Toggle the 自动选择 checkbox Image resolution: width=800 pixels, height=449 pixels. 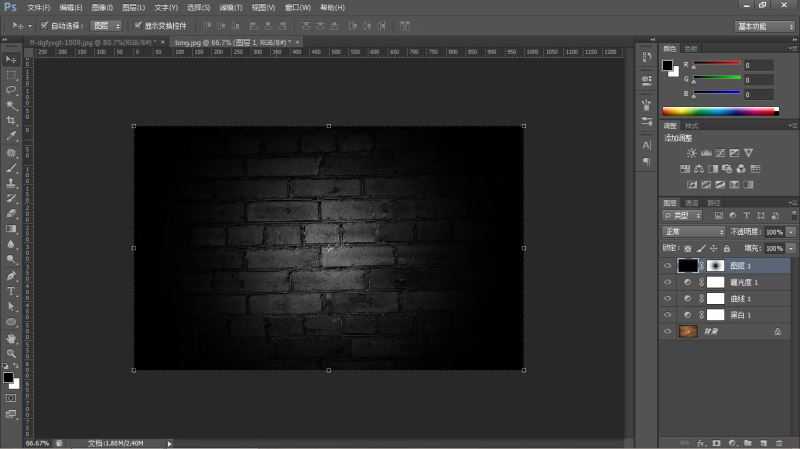click(44, 25)
